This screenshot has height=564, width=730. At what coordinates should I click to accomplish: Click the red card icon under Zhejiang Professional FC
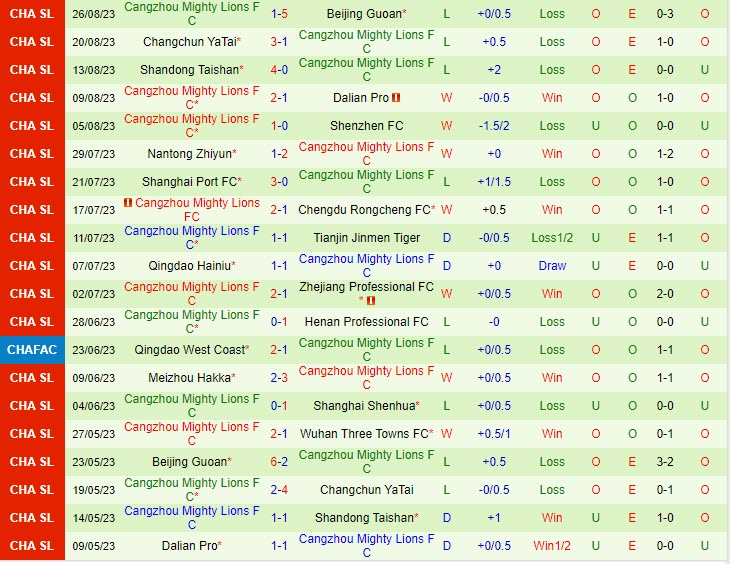point(371,301)
